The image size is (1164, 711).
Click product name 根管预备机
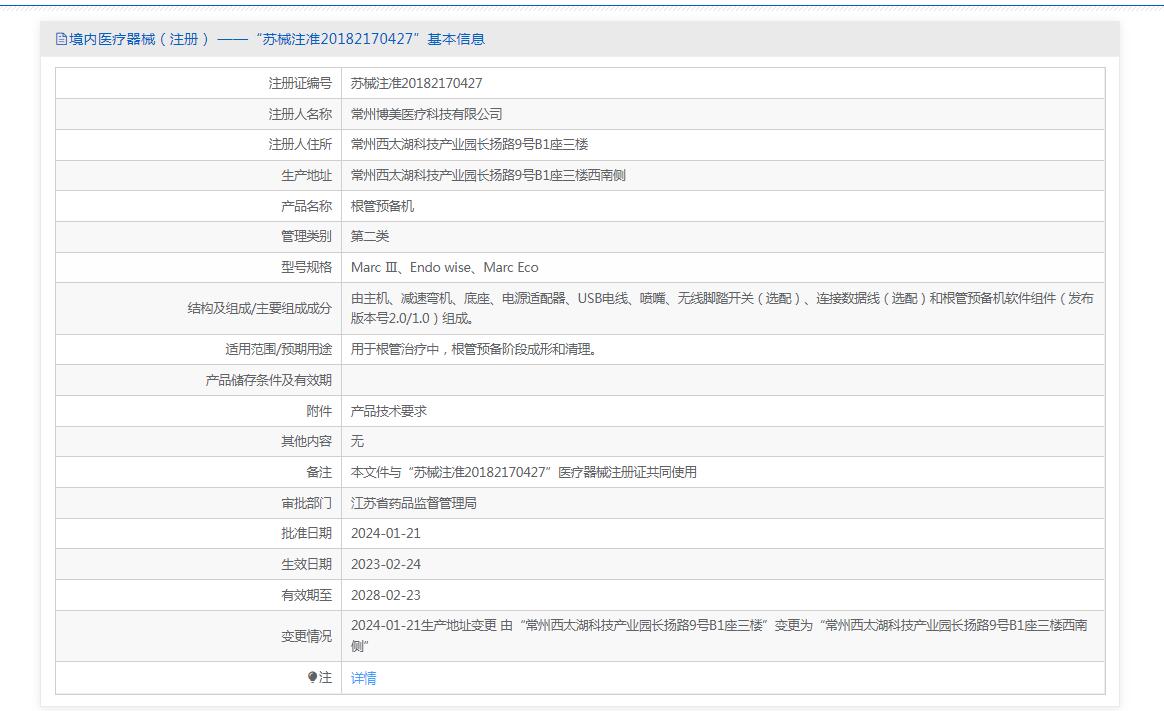[382, 206]
